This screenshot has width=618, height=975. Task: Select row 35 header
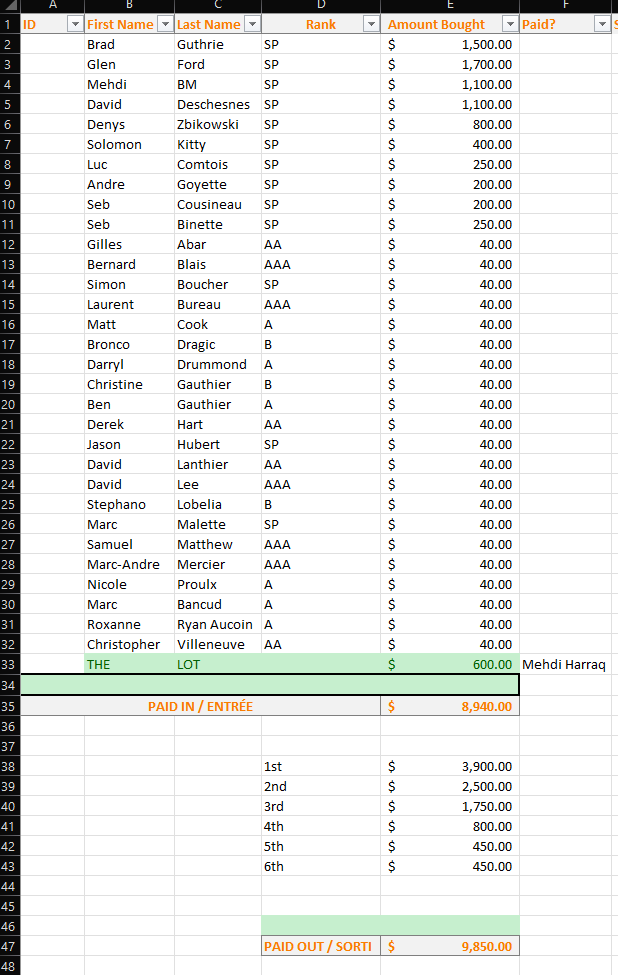coord(9,706)
